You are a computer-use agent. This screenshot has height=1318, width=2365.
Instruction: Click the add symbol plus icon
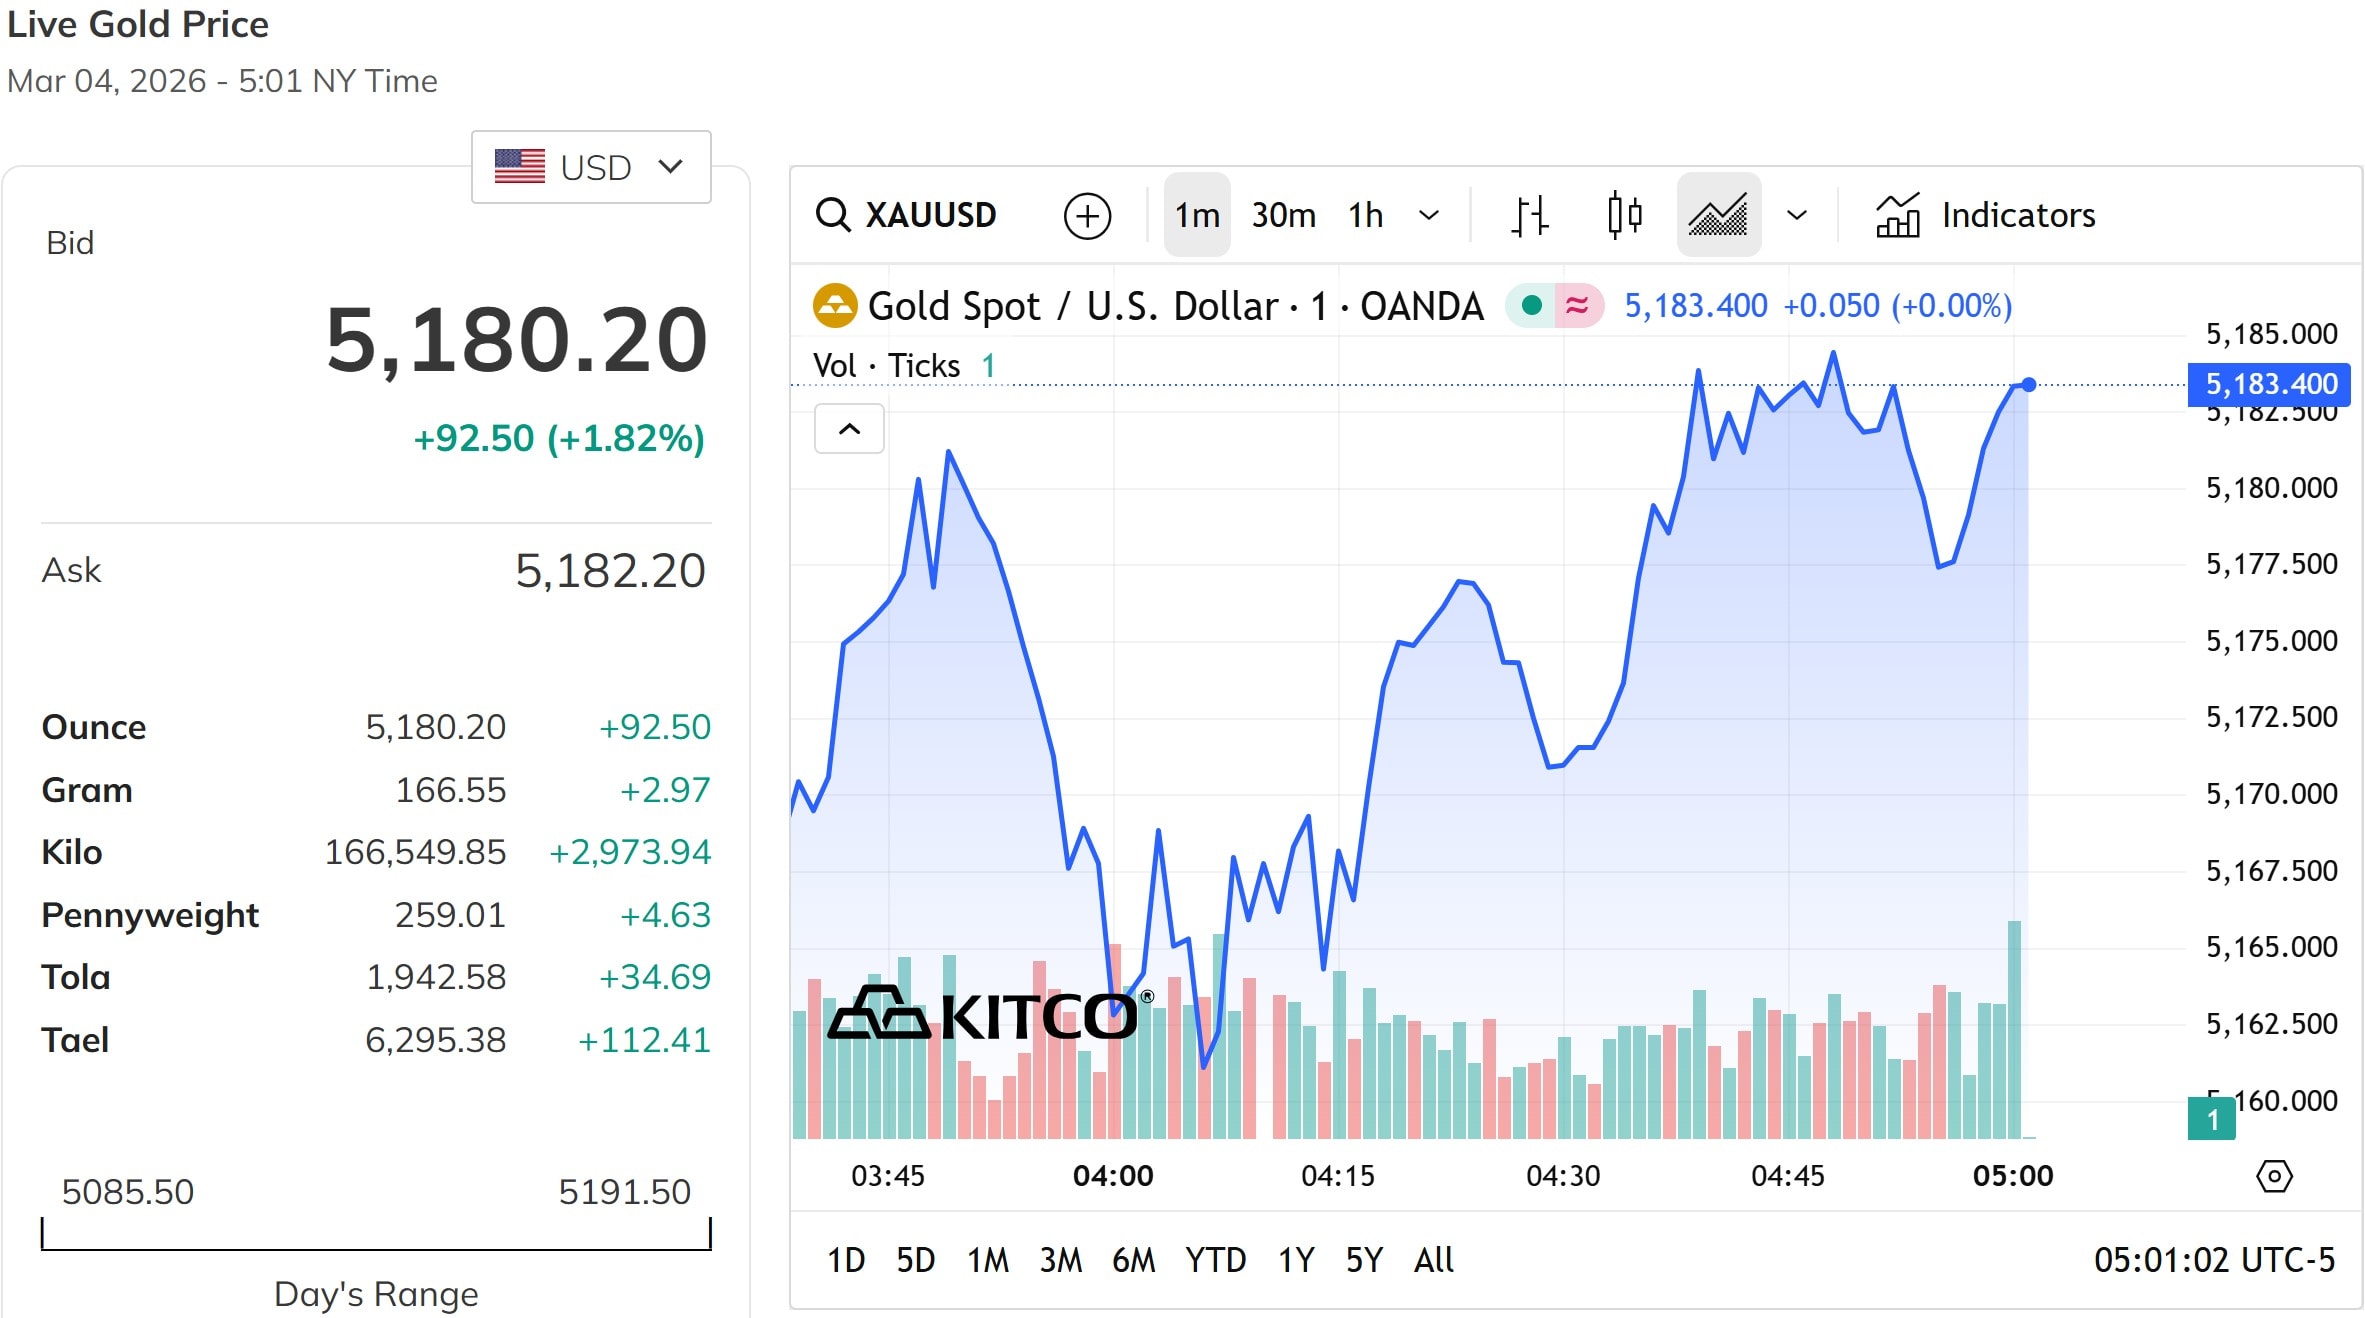pos(1087,216)
